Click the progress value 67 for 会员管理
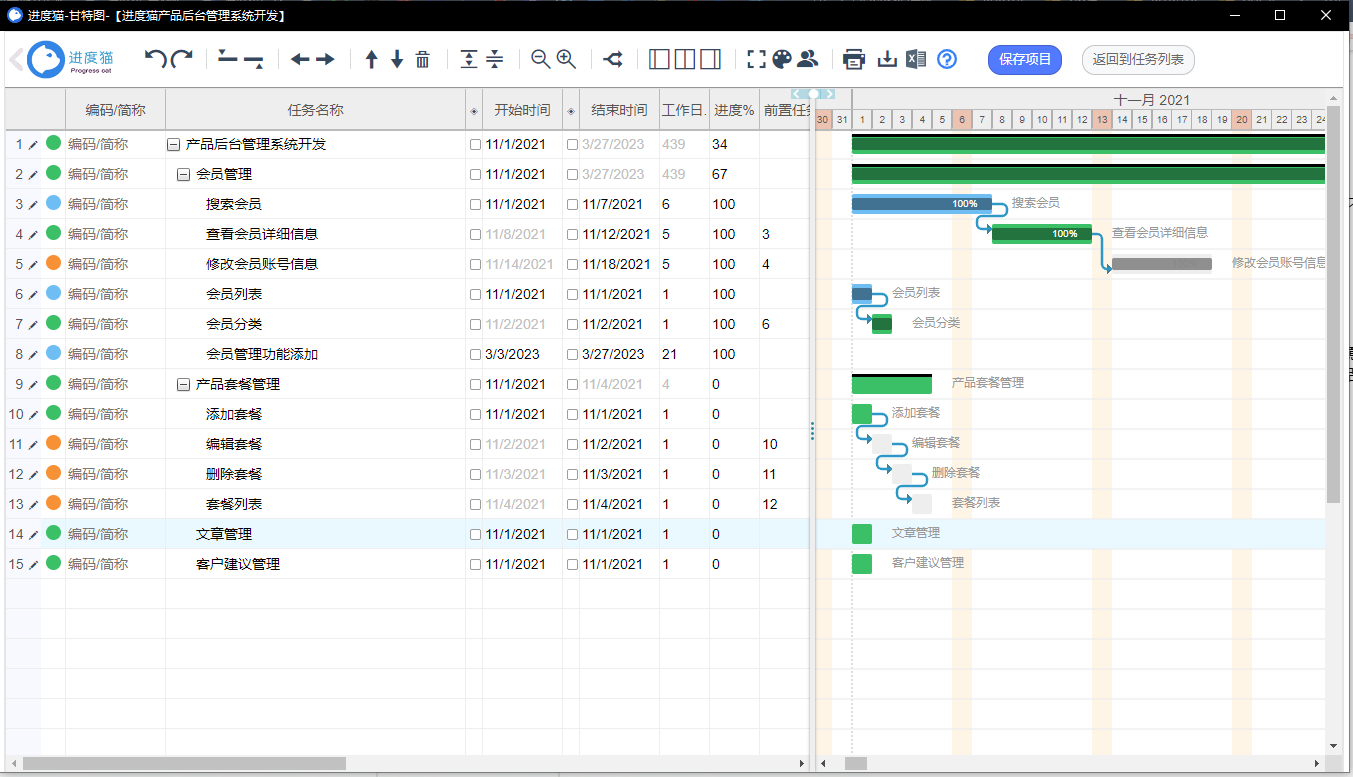 720,174
